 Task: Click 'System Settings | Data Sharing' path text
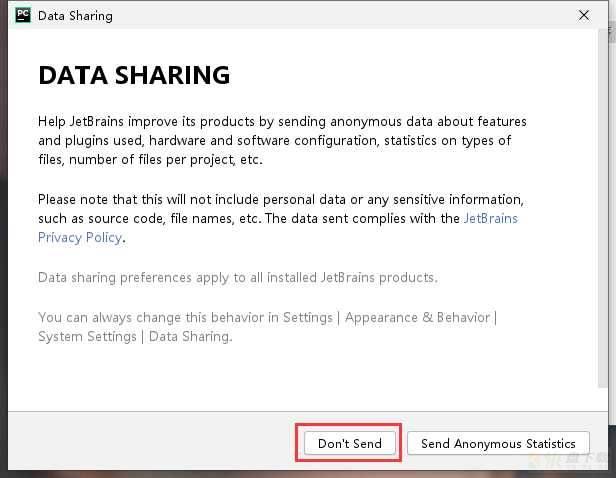coord(135,337)
